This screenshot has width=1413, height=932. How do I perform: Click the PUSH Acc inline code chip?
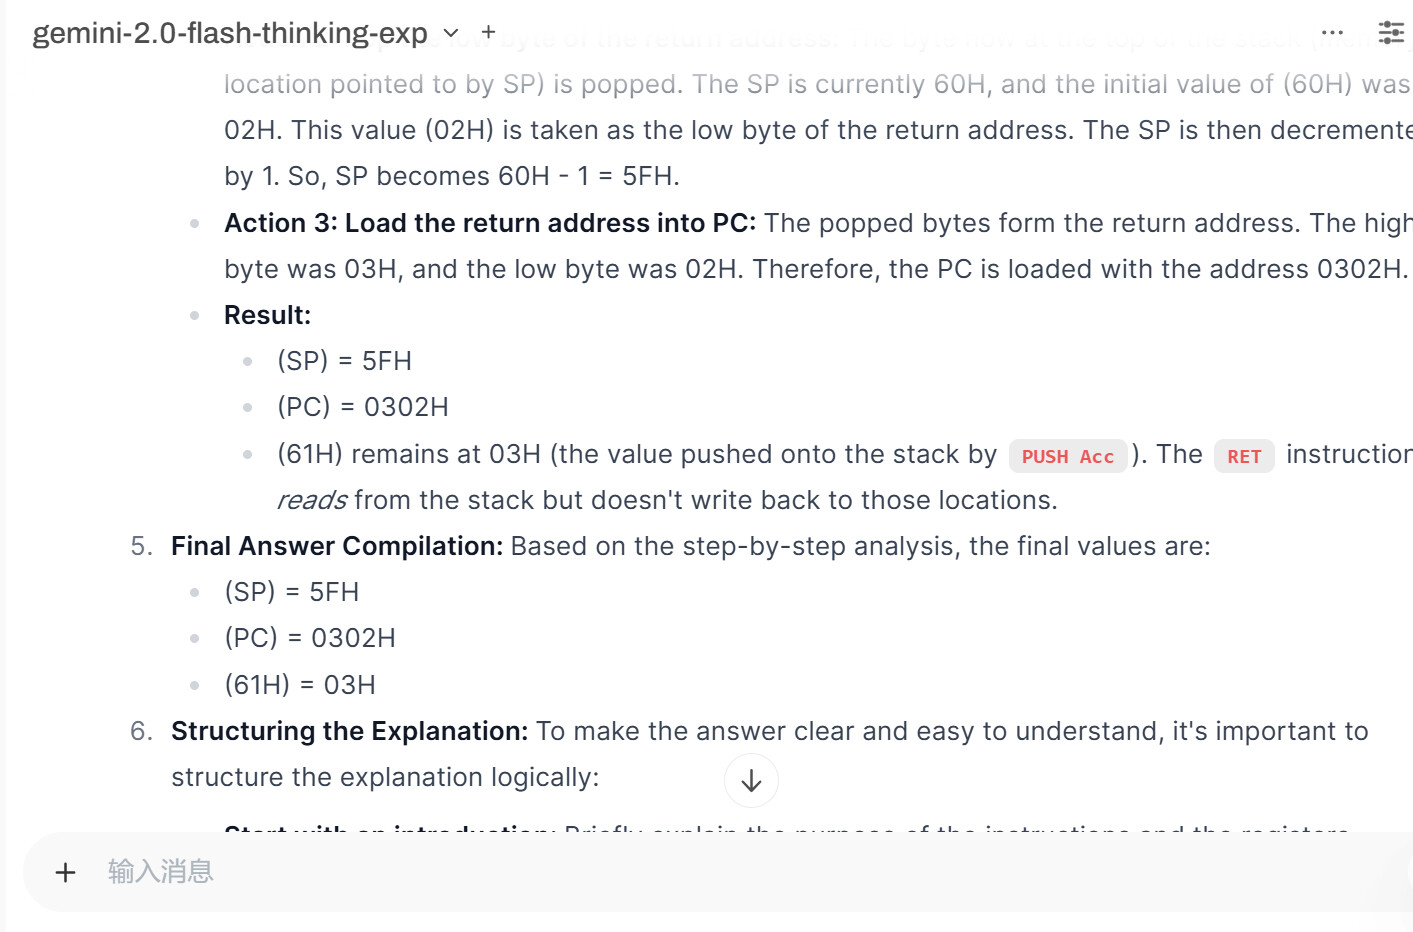click(1068, 456)
